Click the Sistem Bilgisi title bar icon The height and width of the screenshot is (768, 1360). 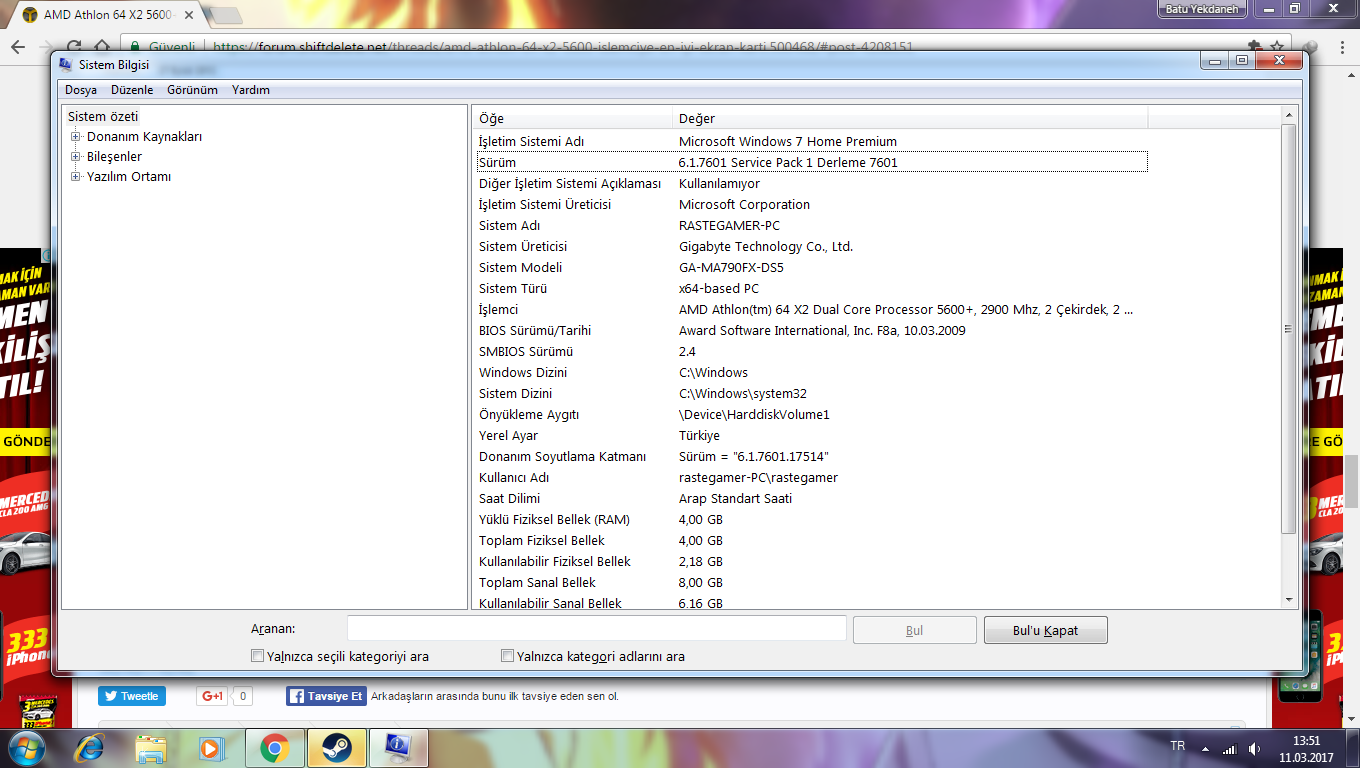[66, 65]
